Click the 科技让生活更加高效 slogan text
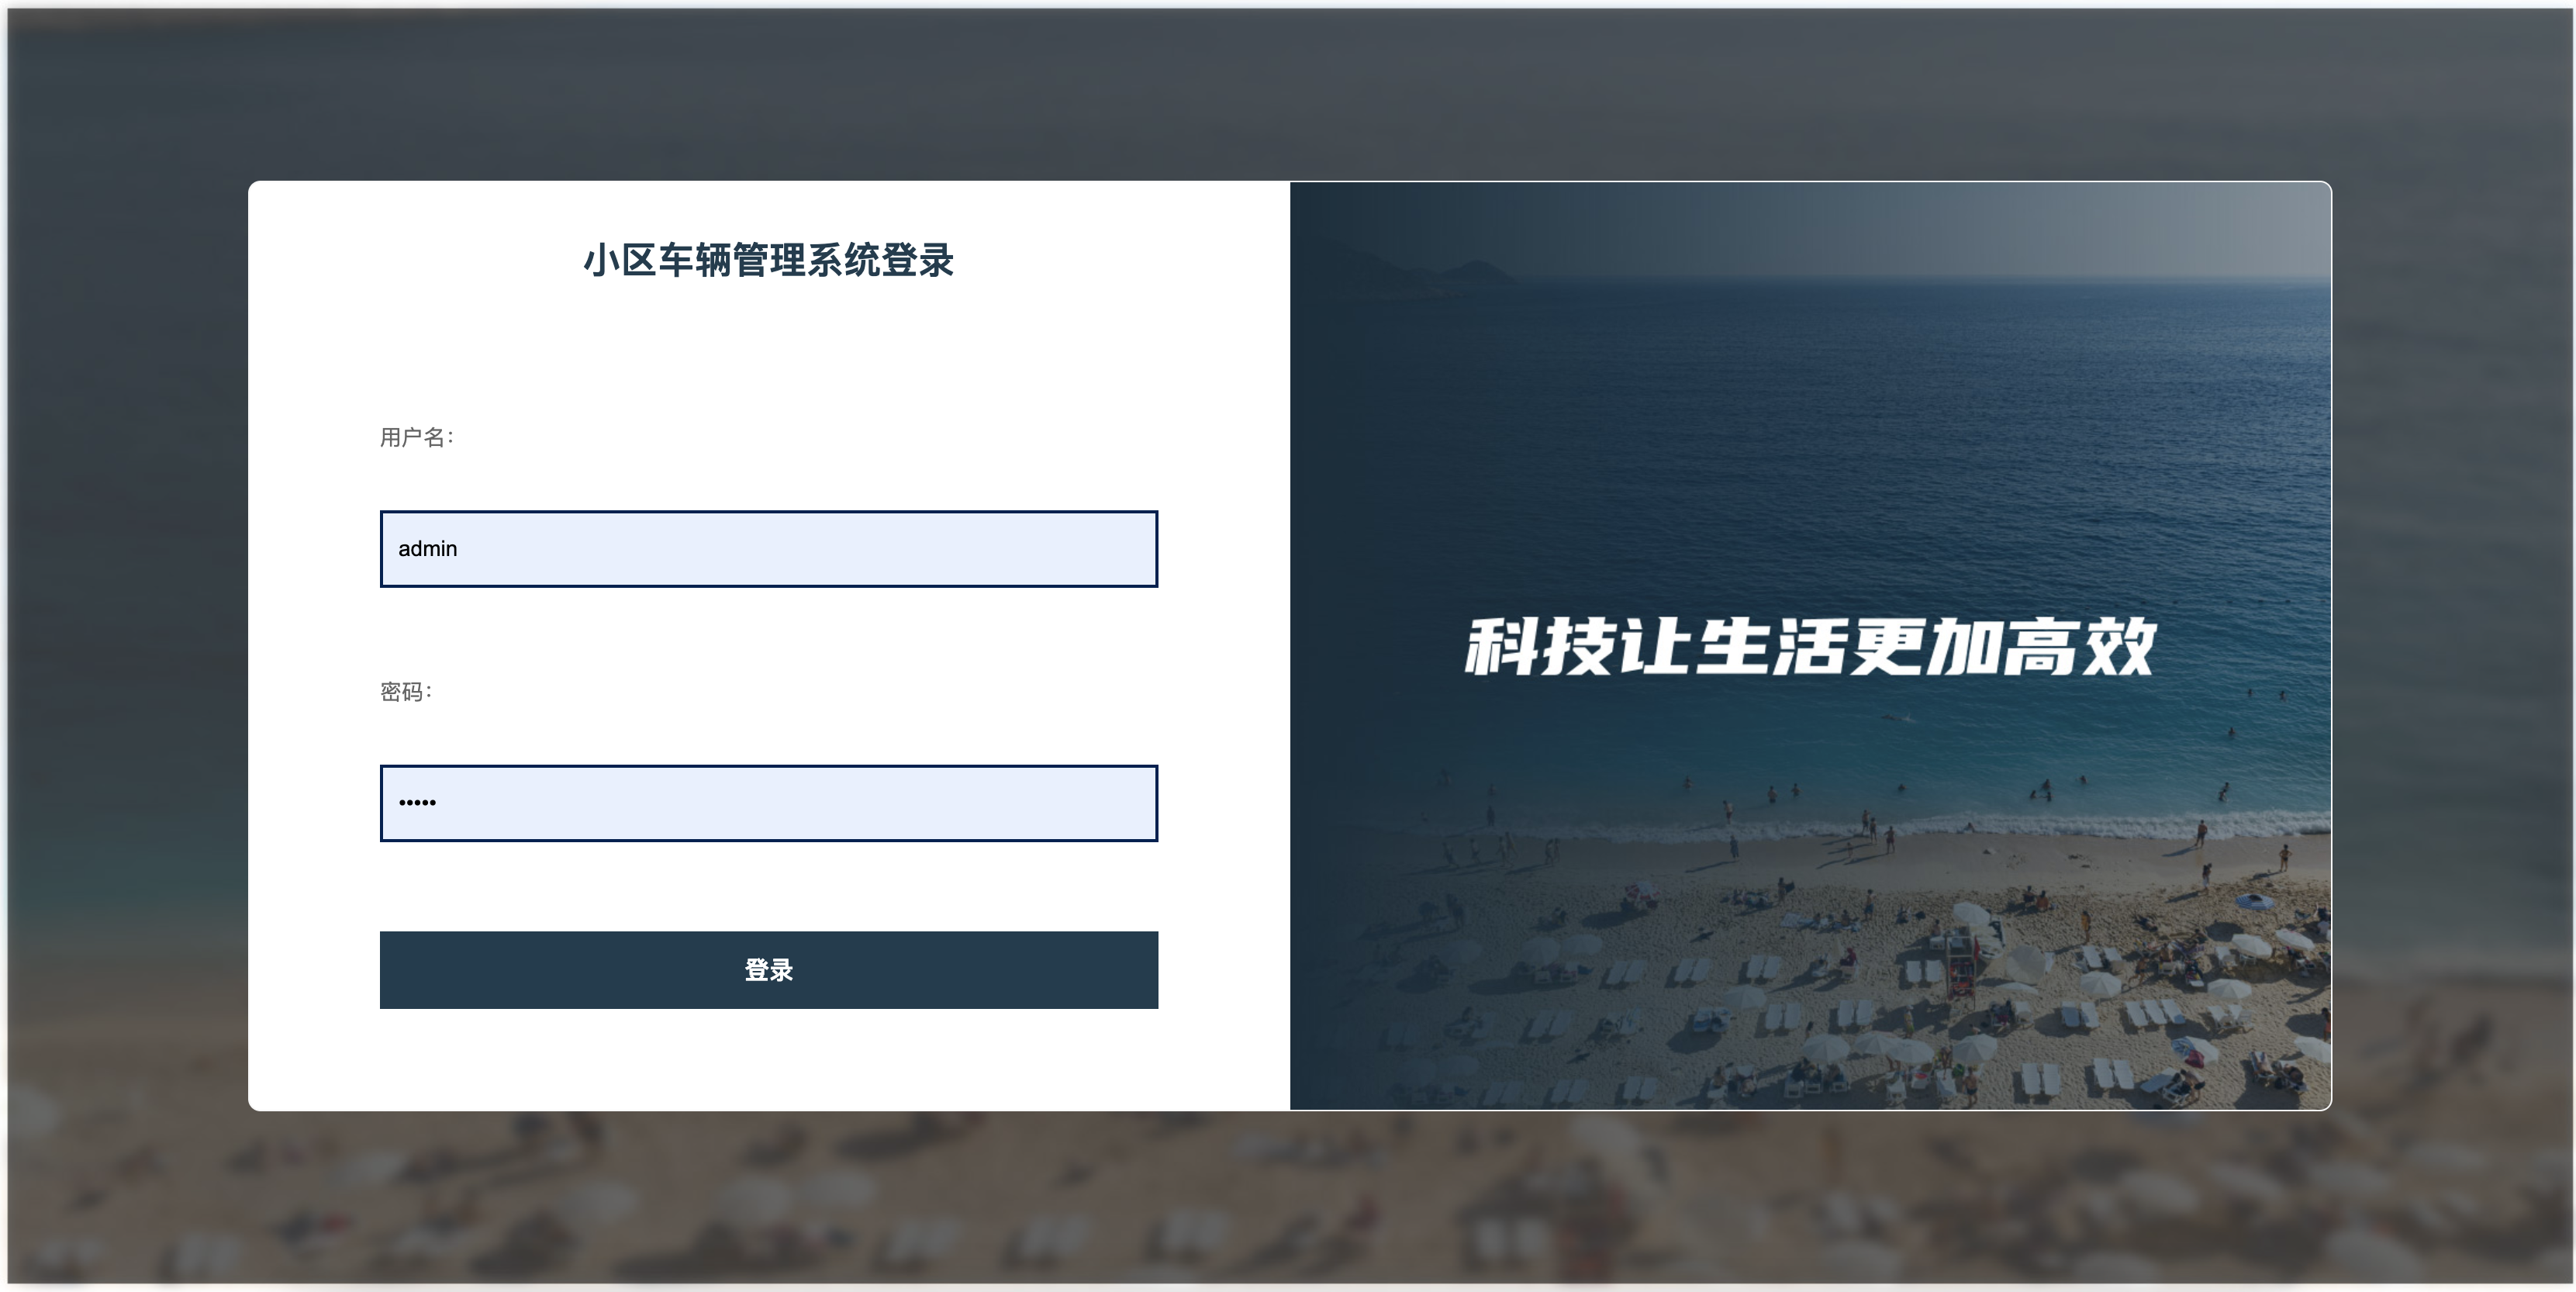This screenshot has height=1292, width=2576. [x=1809, y=647]
